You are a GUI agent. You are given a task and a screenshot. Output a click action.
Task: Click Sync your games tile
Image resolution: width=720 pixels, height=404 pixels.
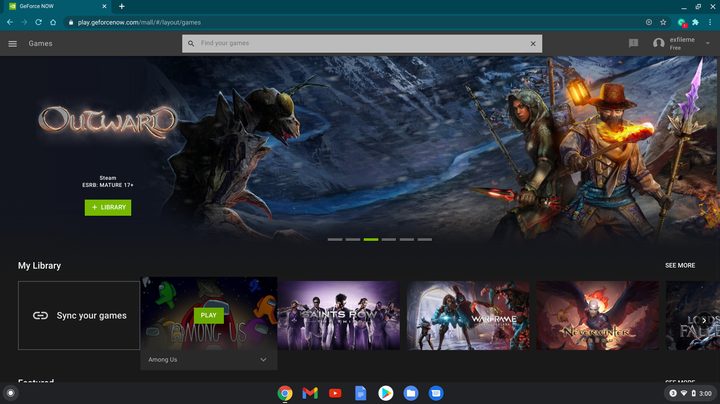(x=79, y=315)
